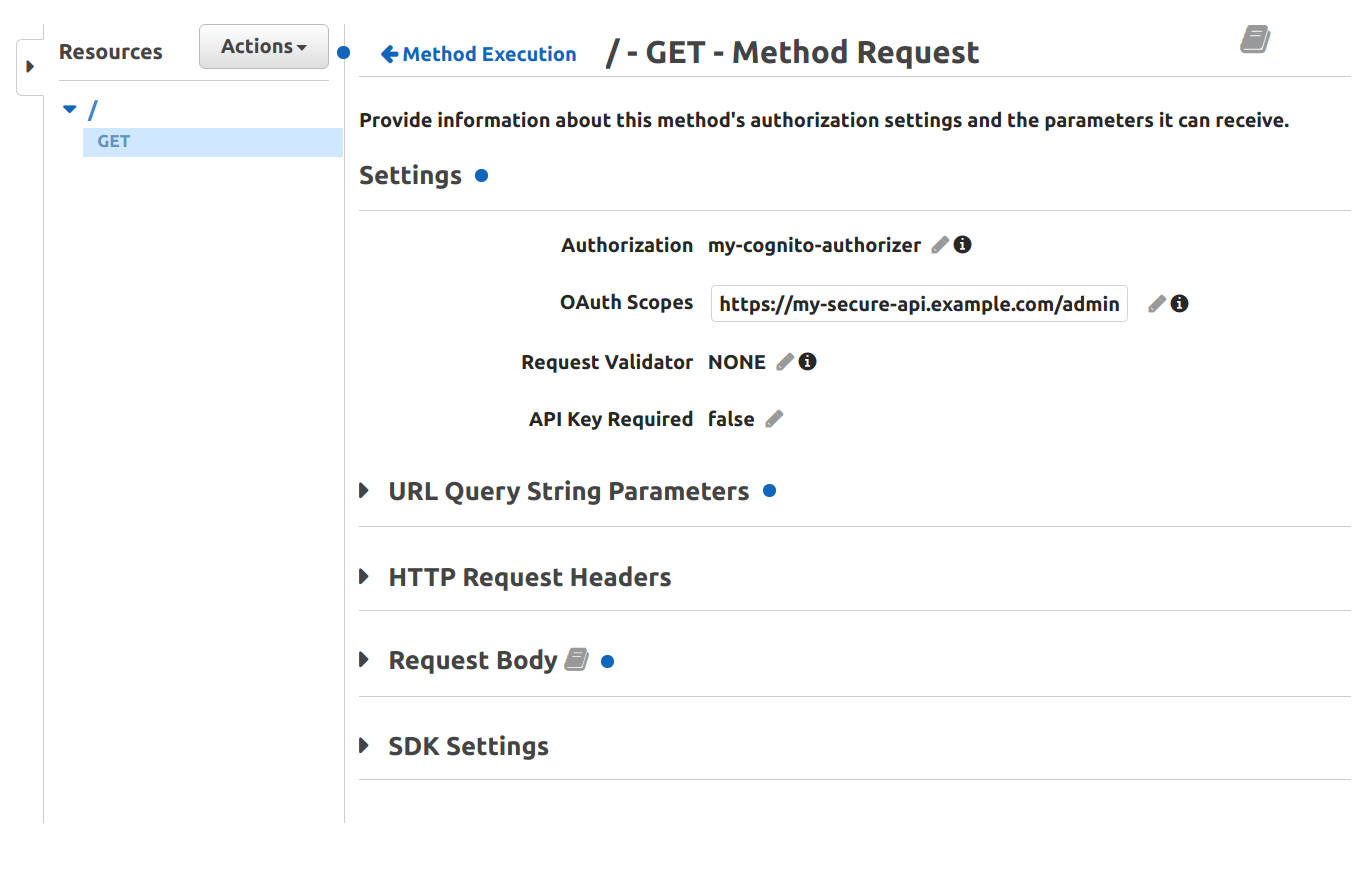Viewport: 1366px width, 879px height.
Task: Click inside the OAuth Scopes text field
Action: click(918, 303)
